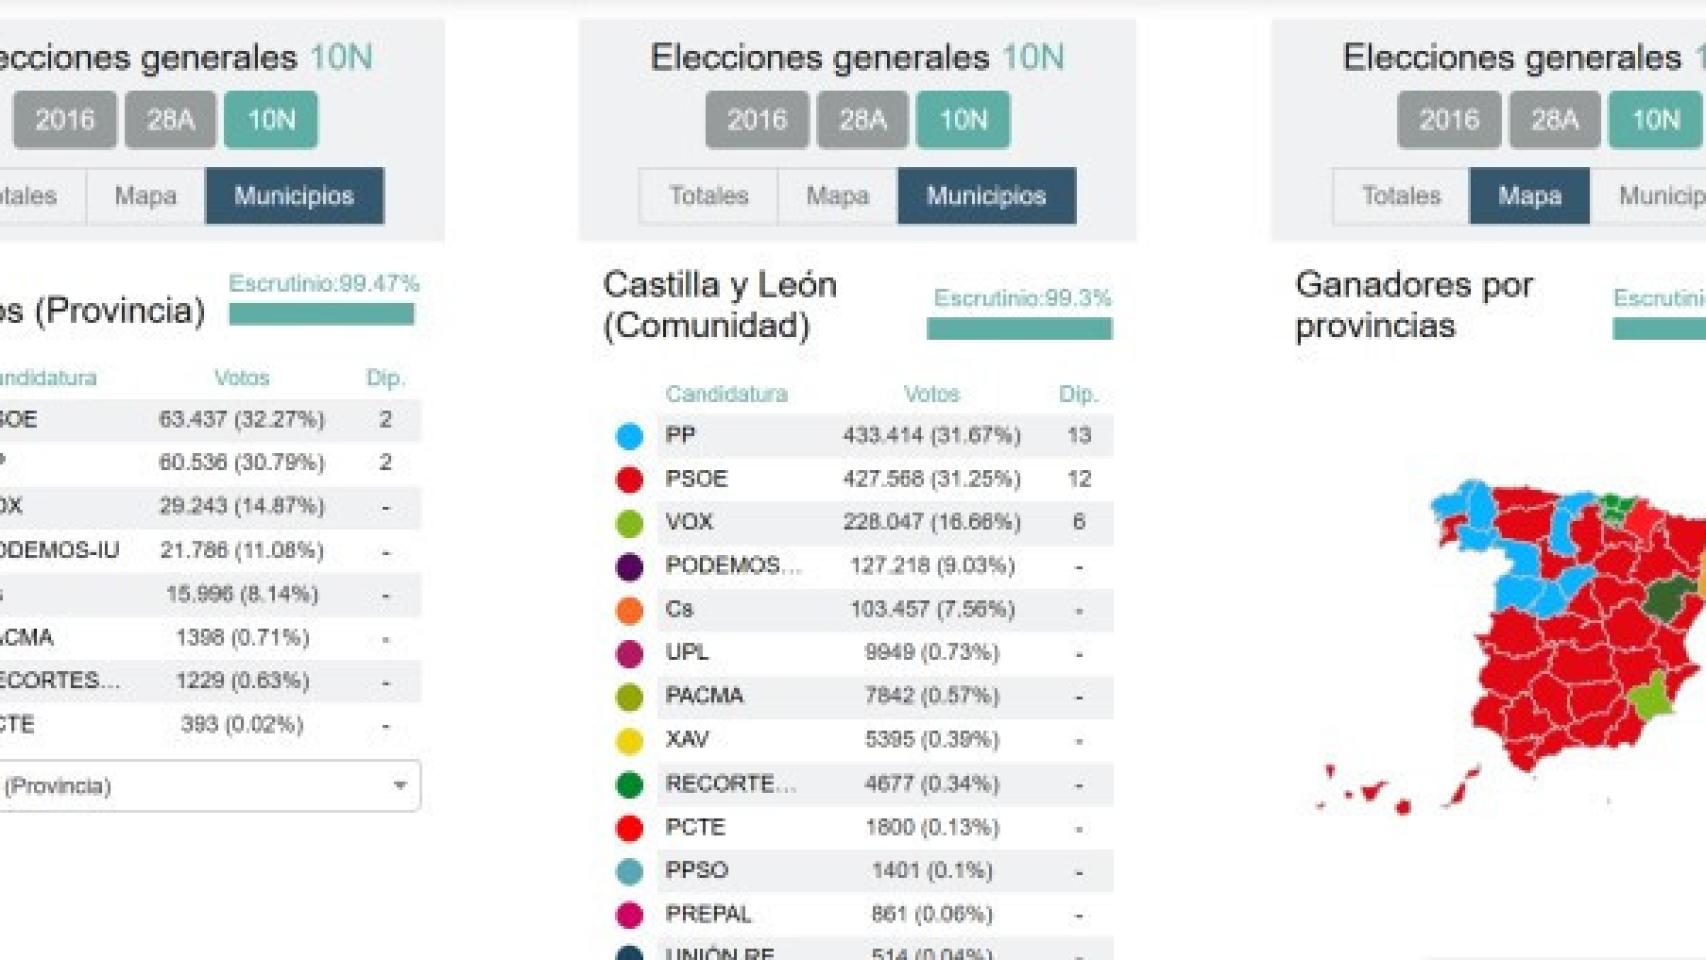
Task: Select the 10N election in middle panel
Action: point(963,120)
